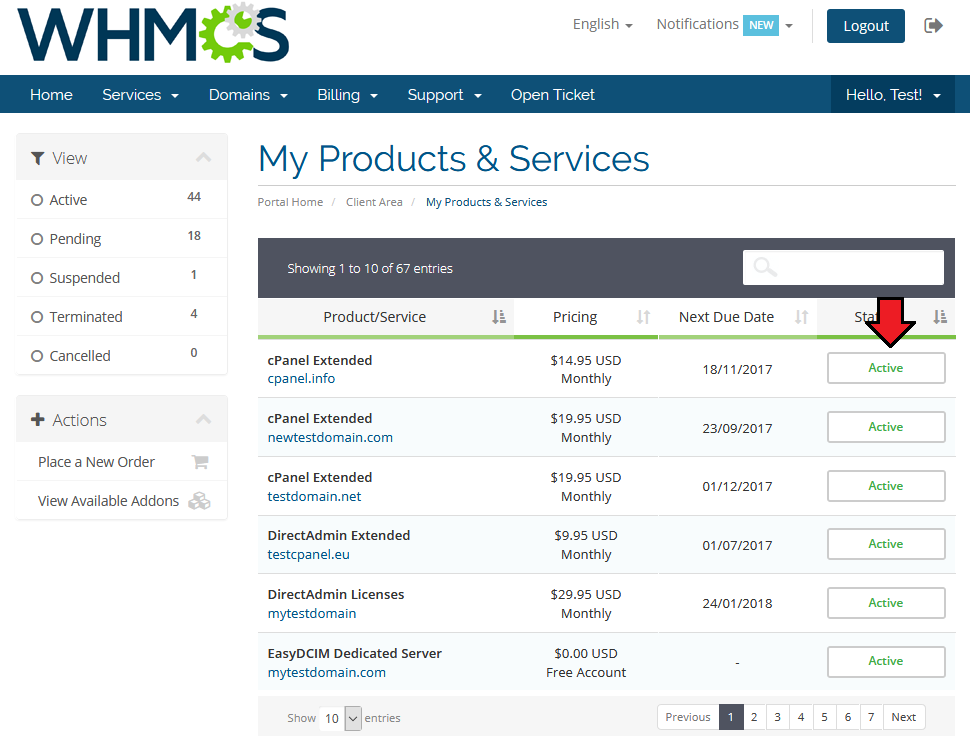The image size is (970, 755).
Task: Click Active status for testdomain.net
Action: (886, 486)
